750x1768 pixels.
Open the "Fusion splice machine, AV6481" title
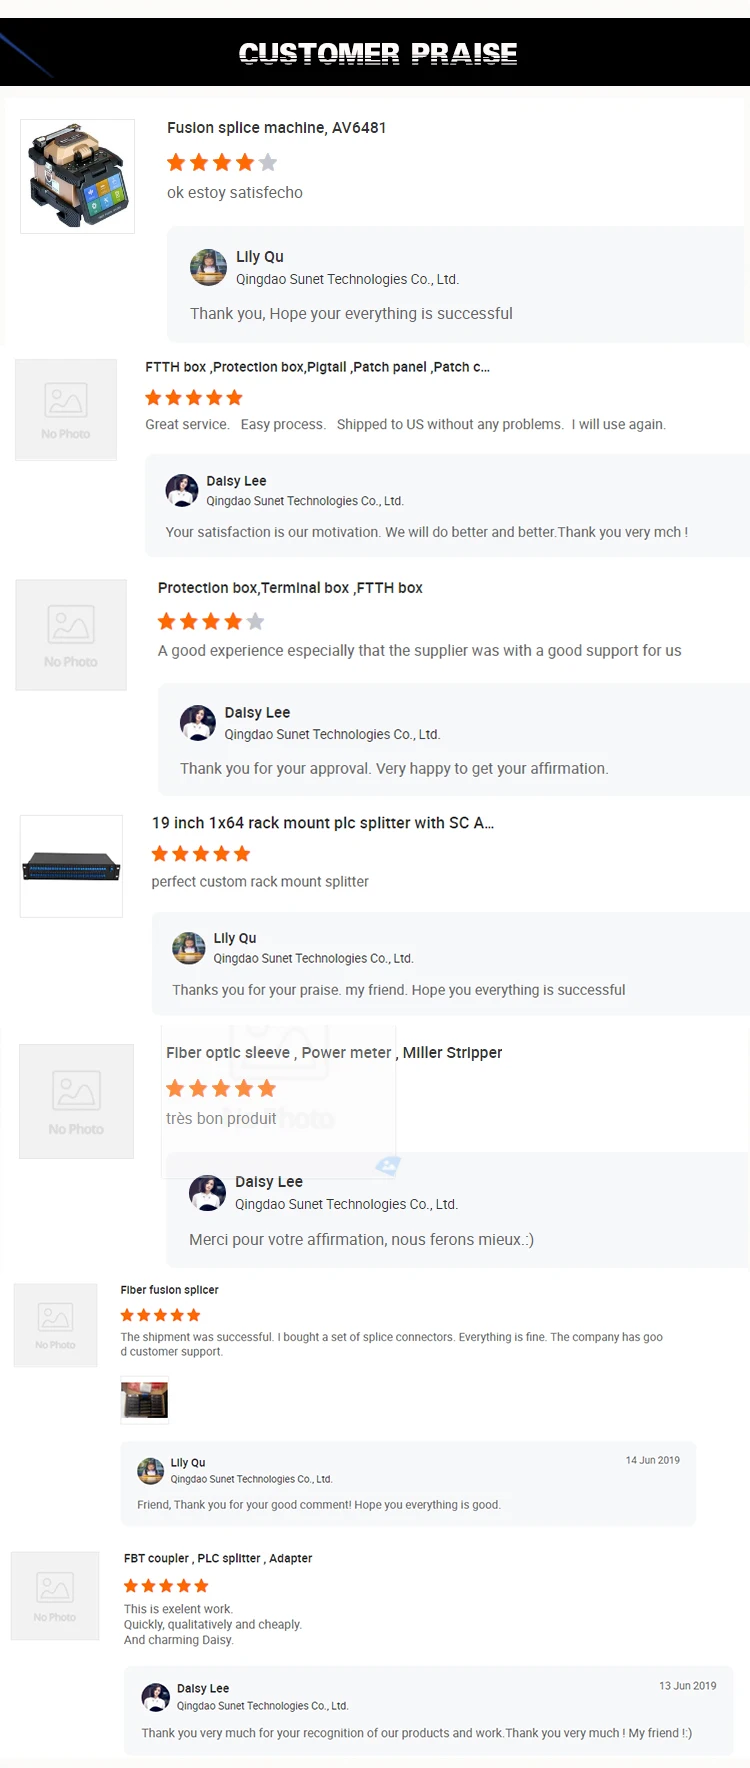pos(276,128)
